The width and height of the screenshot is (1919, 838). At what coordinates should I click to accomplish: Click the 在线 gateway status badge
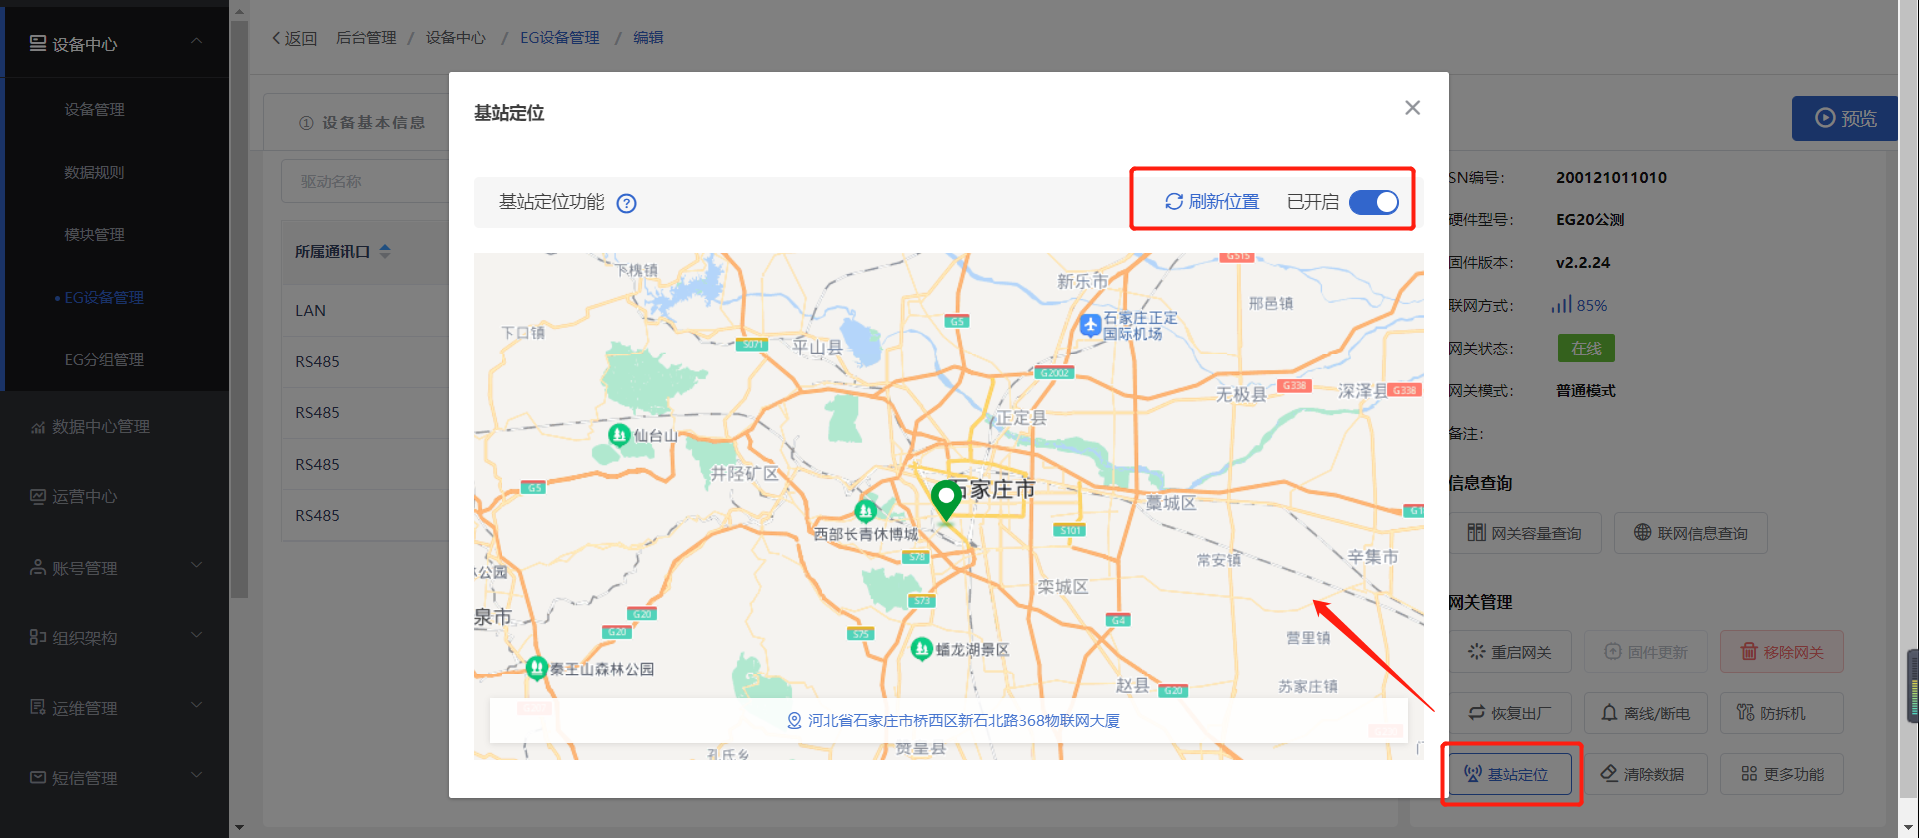(1586, 348)
